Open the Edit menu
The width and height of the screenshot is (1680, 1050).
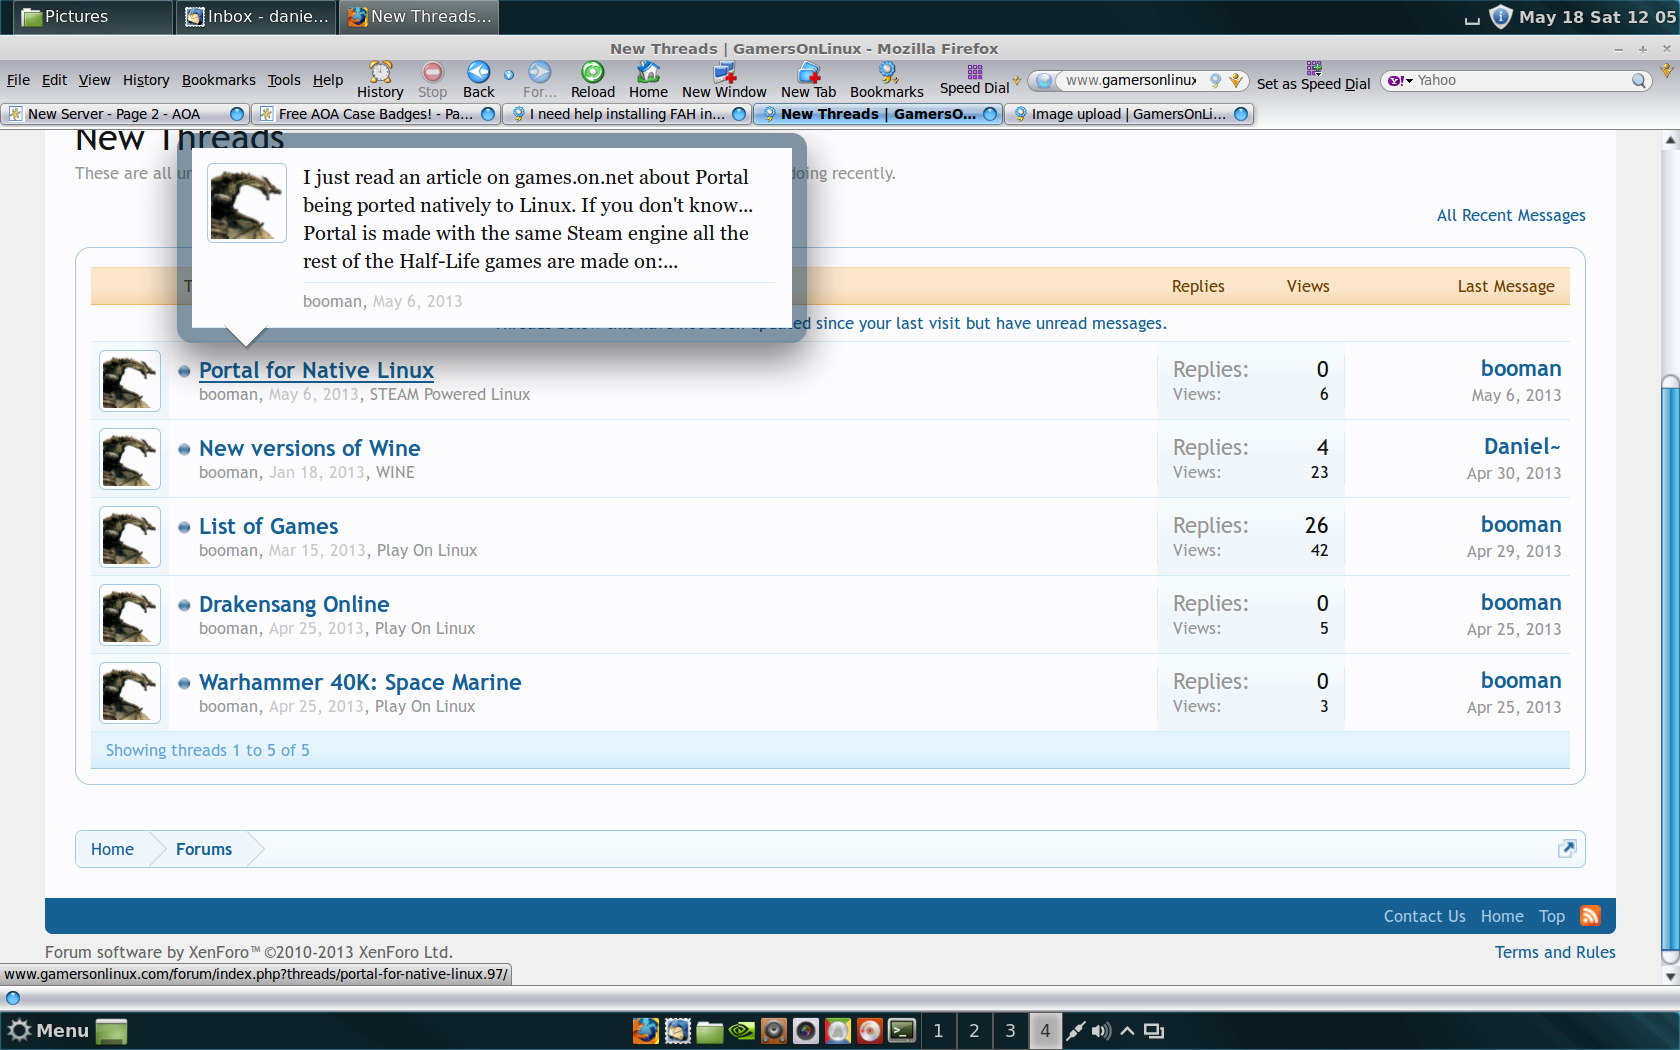[54, 80]
